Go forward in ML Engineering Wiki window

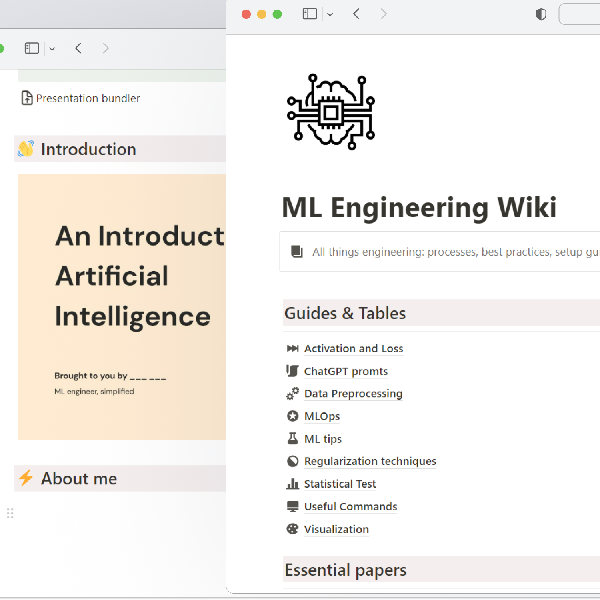[x=383, y=14]
